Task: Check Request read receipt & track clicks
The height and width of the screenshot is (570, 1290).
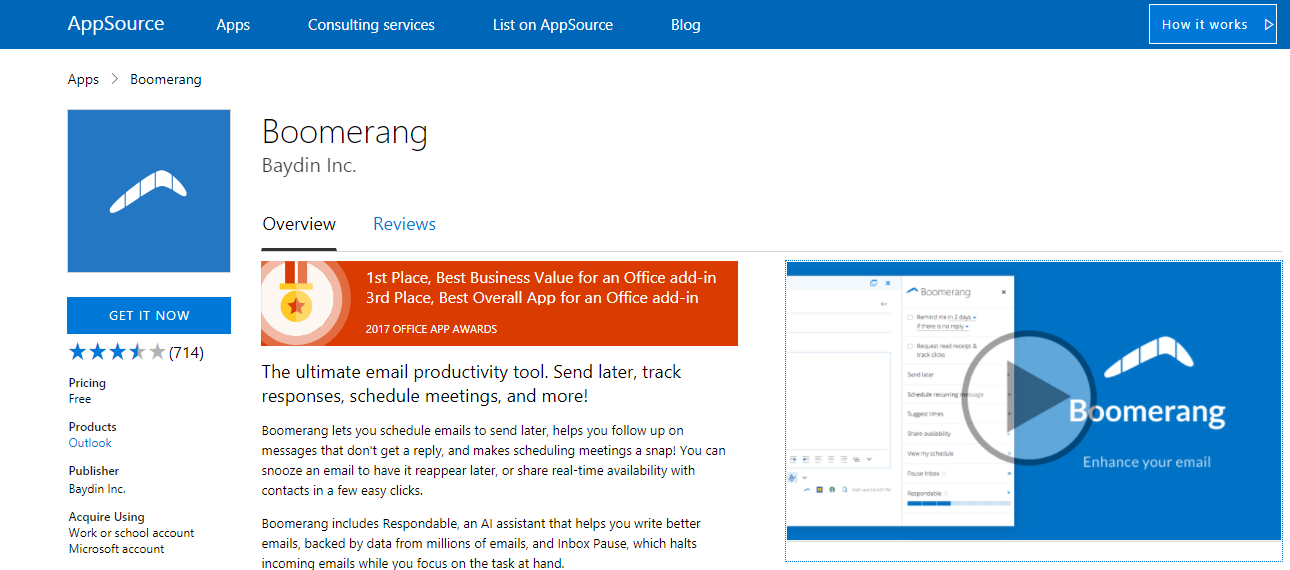Action: [x=909, y=346]
